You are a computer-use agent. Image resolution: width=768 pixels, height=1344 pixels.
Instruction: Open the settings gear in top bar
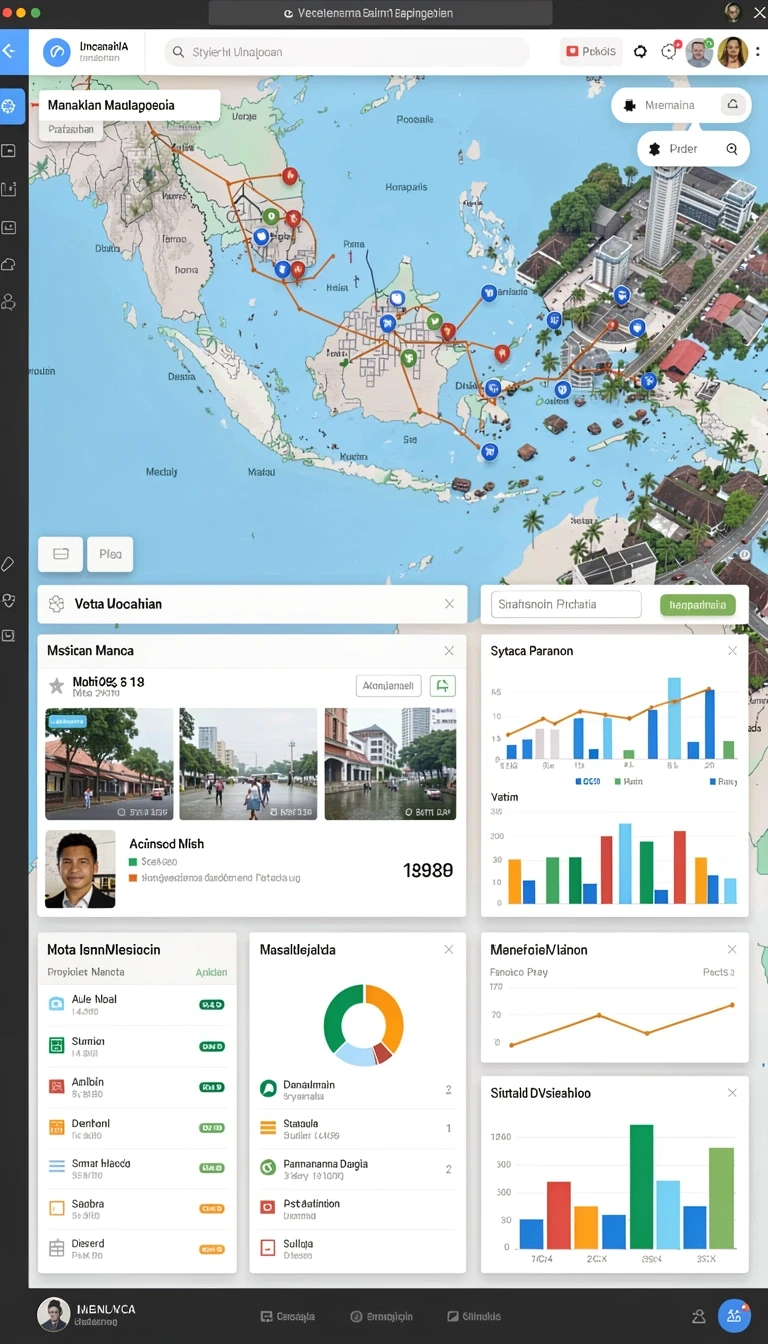(x=641, y=52)
